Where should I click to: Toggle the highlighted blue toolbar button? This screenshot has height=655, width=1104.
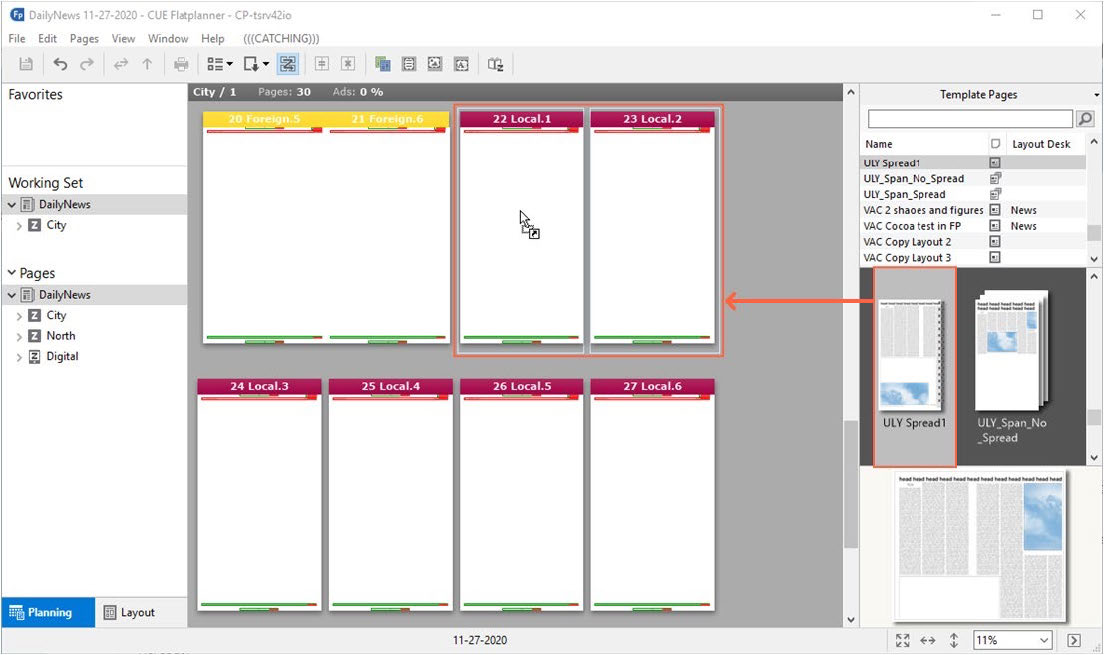288,64
